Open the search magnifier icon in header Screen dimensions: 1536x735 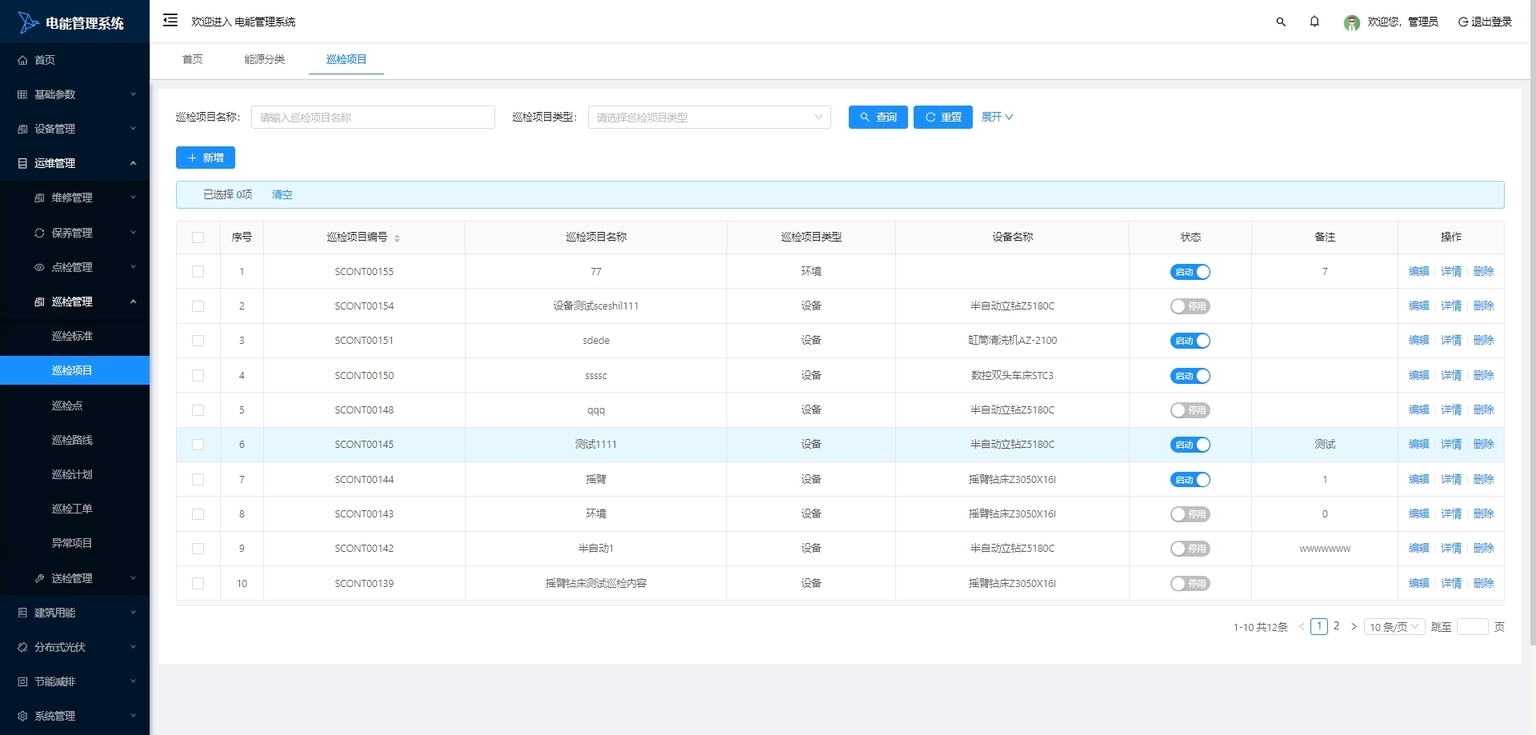1281,22
